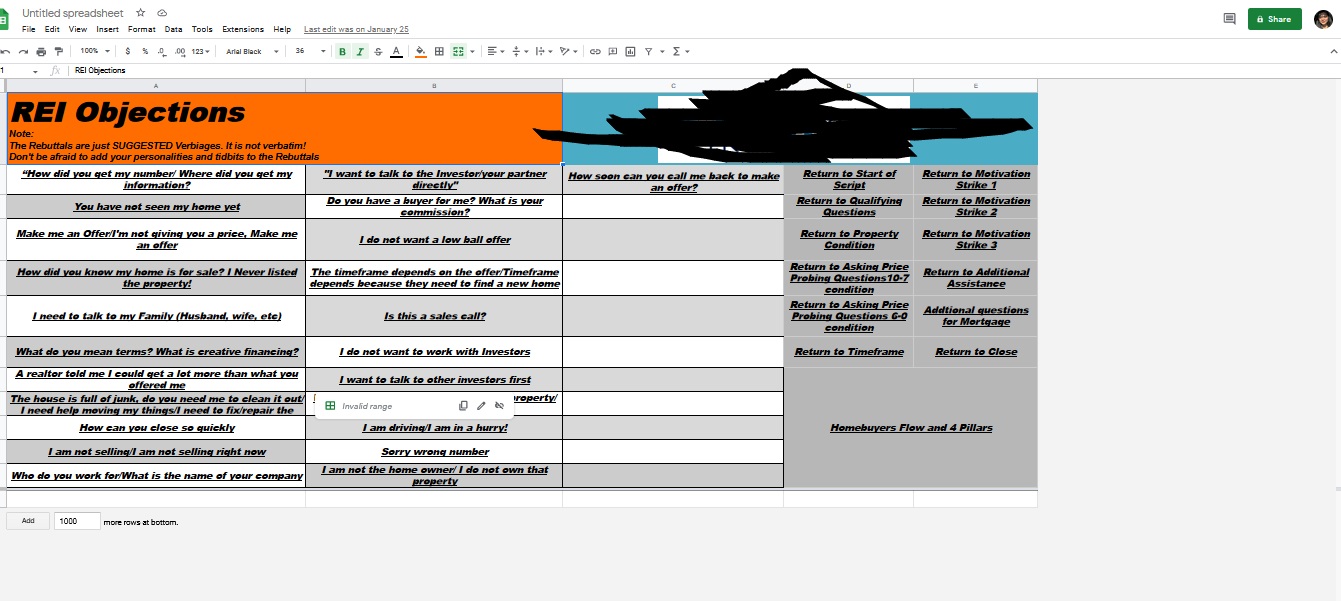This screenshot has height=601, width=1341.
Task: Open the borders menu
Action: click(x=439, y=51)
